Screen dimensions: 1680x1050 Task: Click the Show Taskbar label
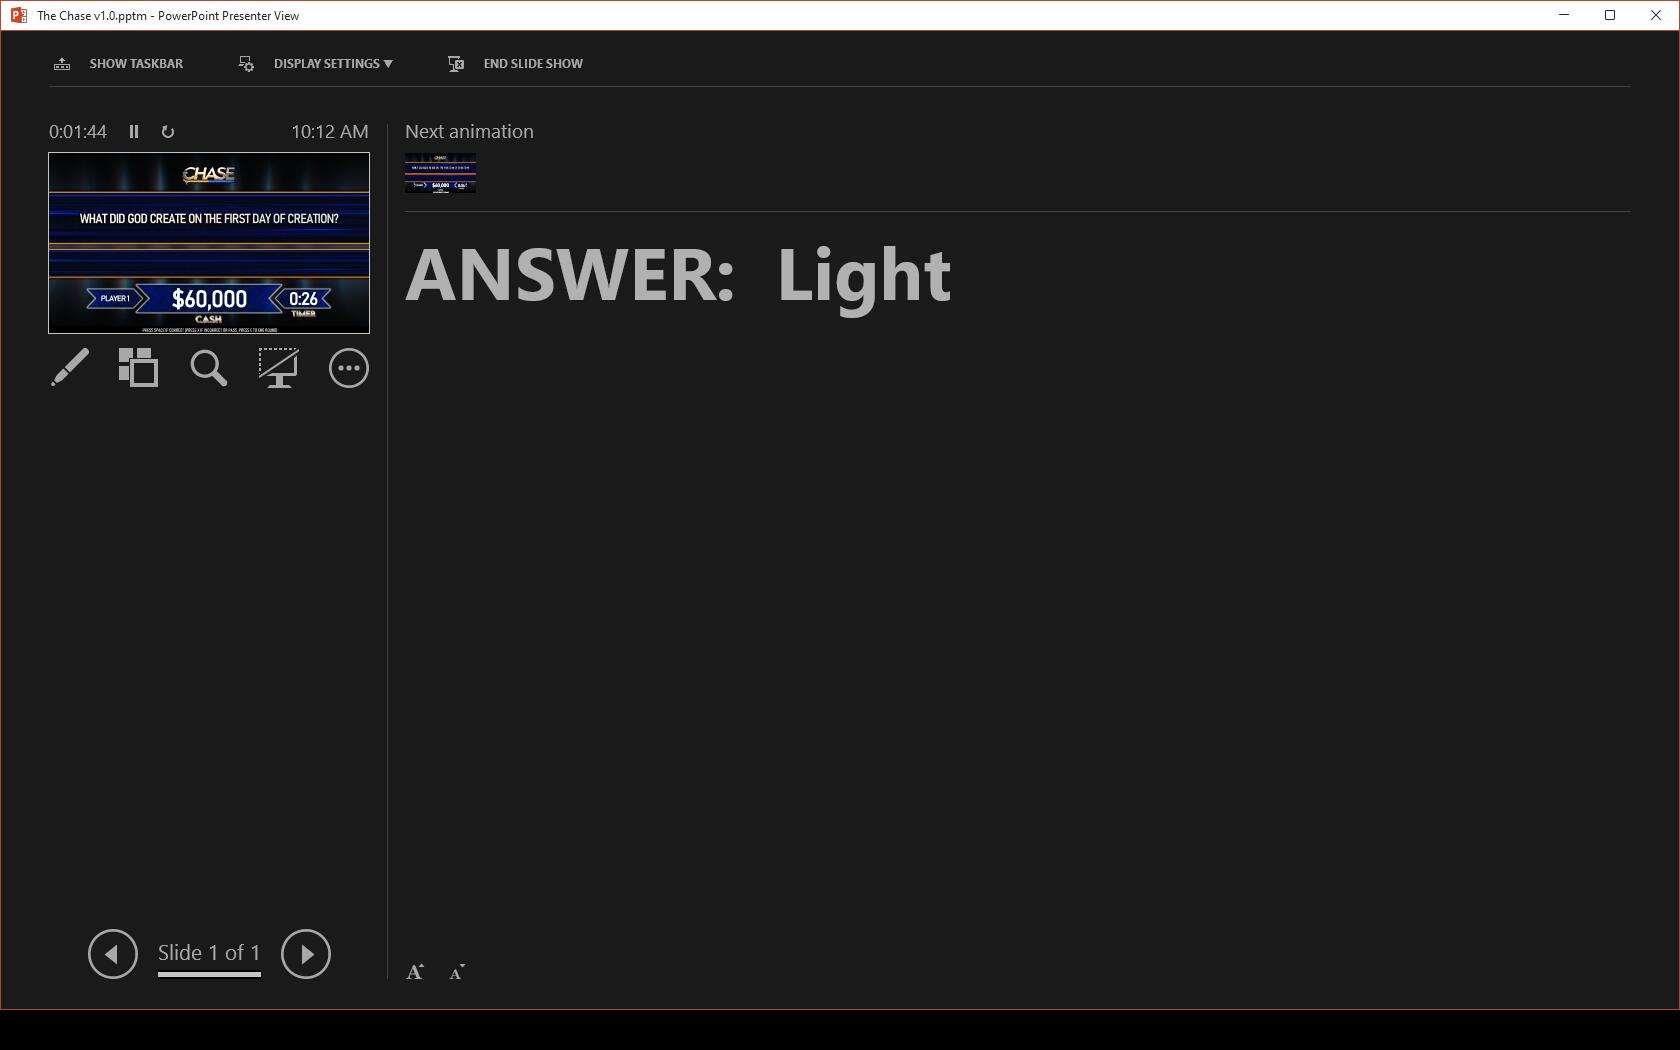pos(136,64)
